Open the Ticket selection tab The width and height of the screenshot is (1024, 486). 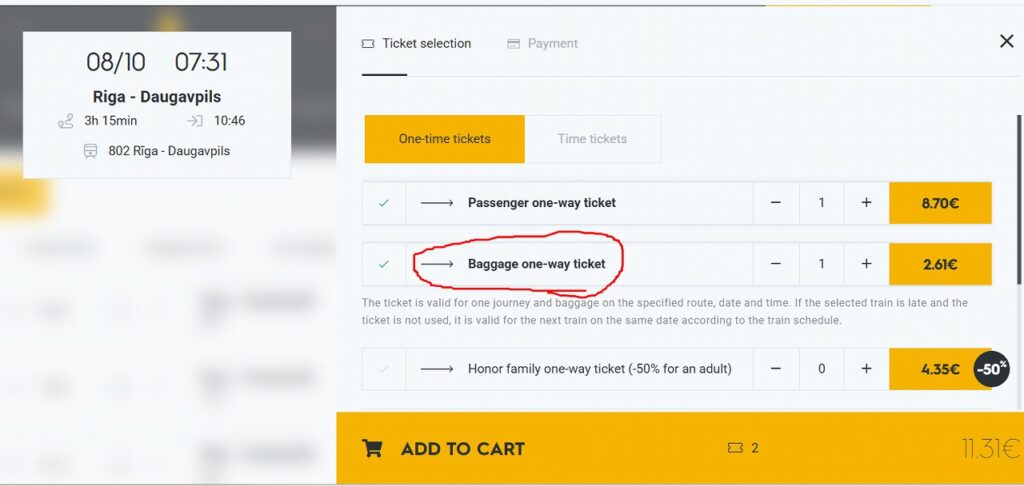pyautogui.click(x=416, y=44)
